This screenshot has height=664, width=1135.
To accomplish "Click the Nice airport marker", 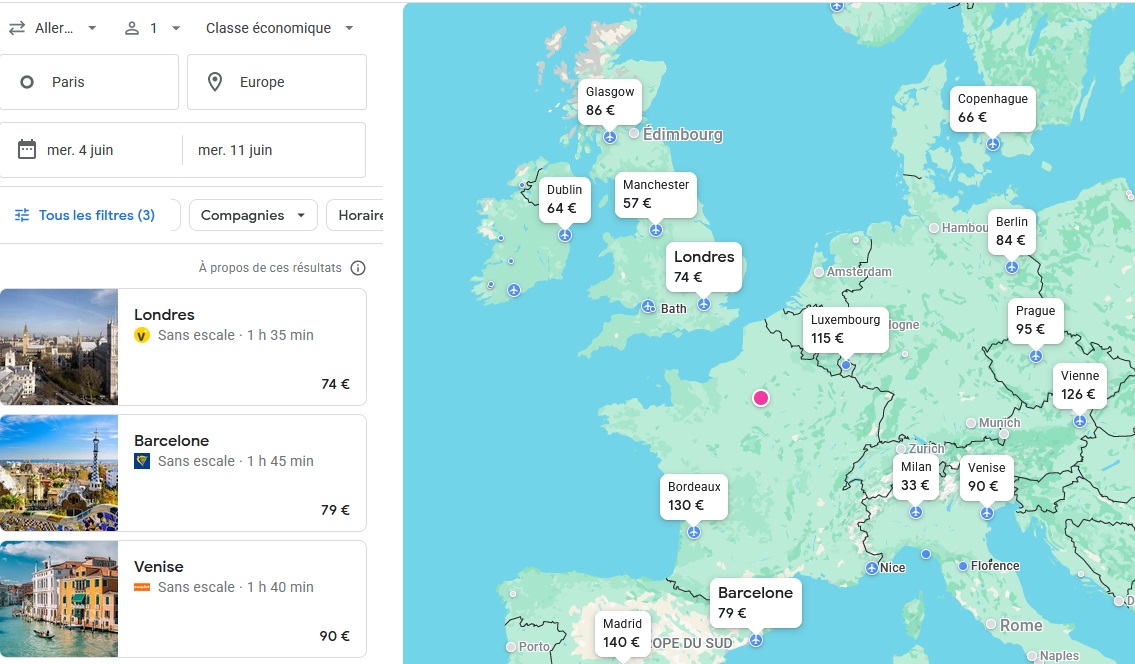I will click(872, 568).
